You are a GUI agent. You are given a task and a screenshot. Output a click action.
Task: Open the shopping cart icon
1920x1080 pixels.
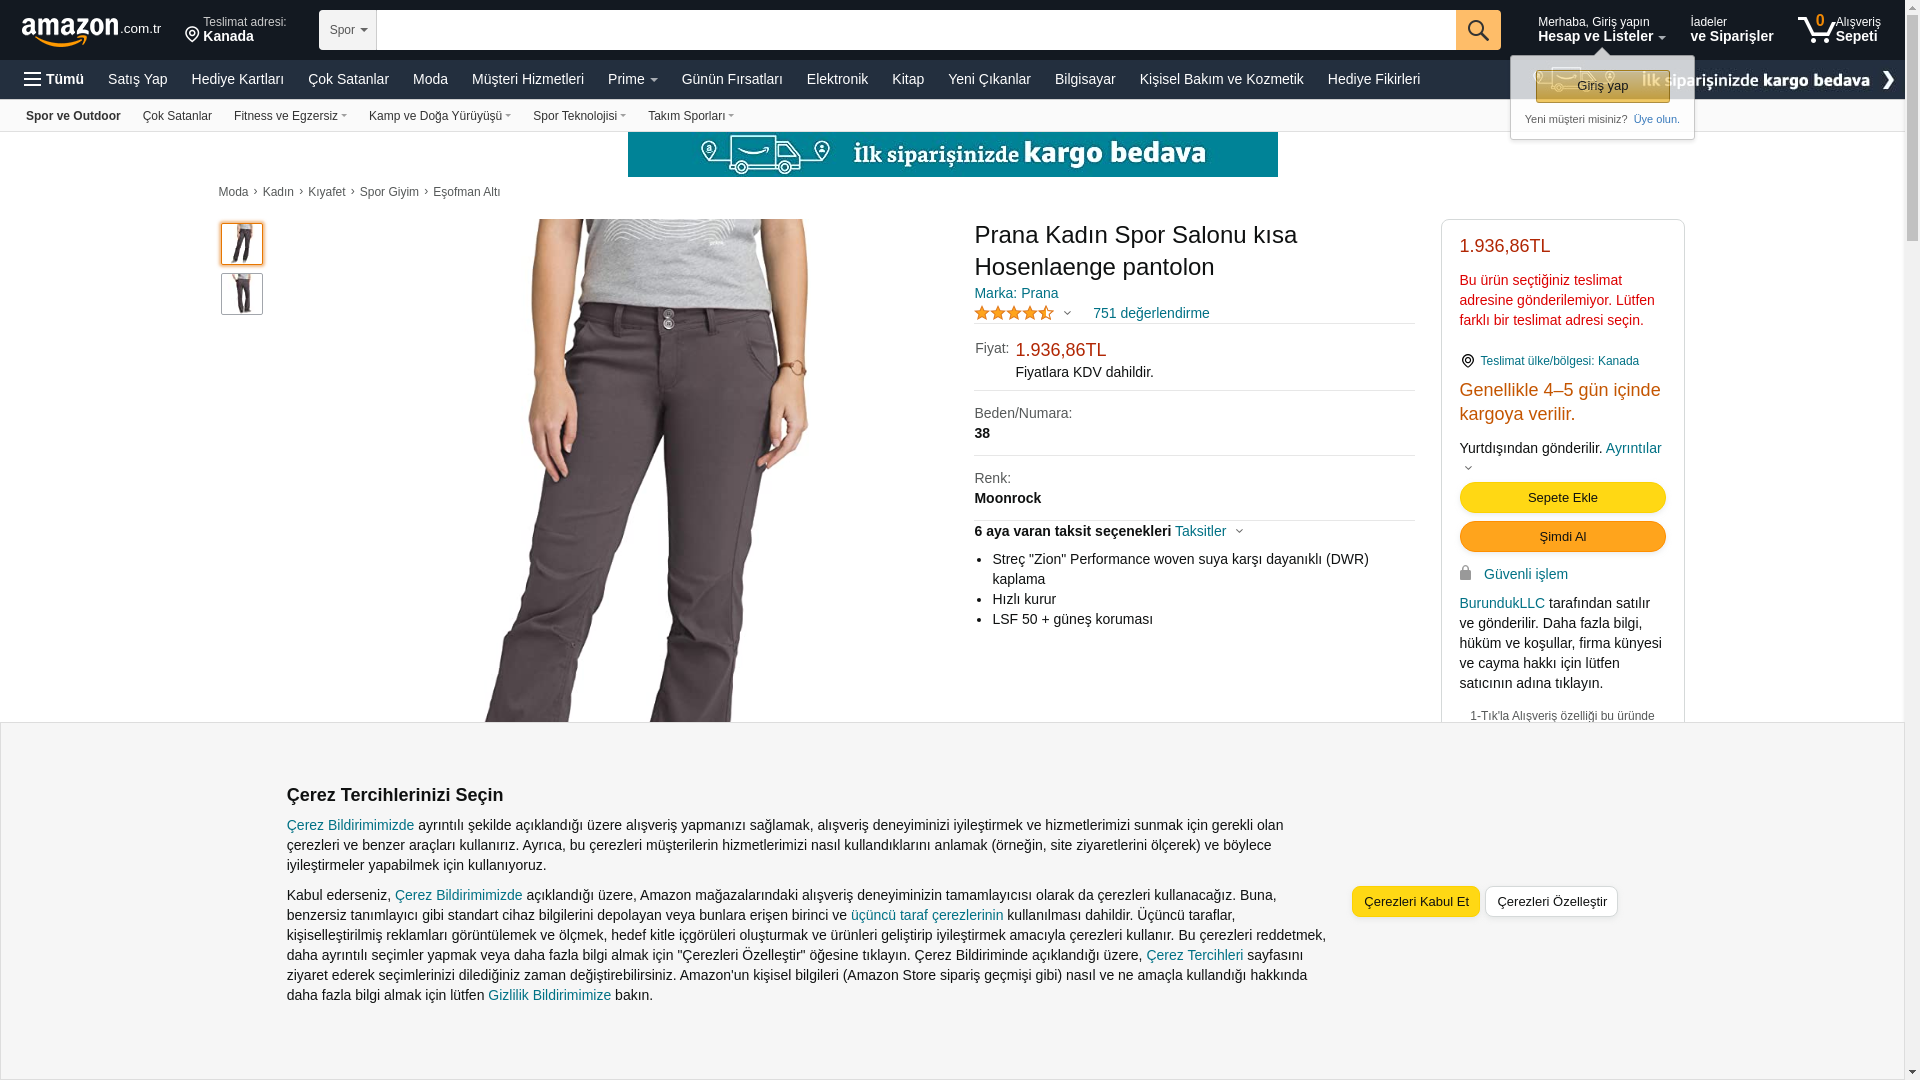click(1817, 29)
